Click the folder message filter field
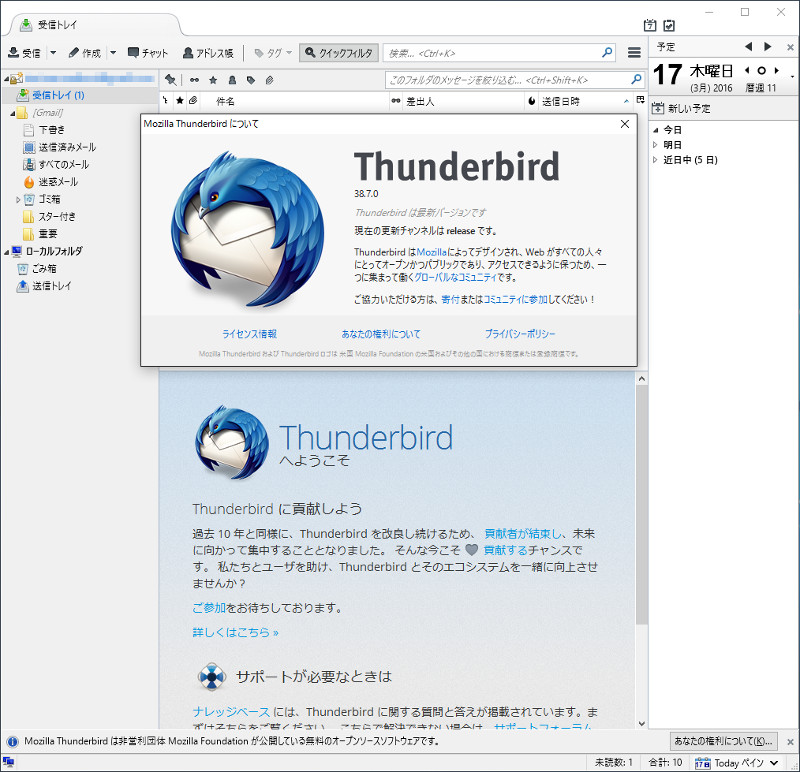 515,80
